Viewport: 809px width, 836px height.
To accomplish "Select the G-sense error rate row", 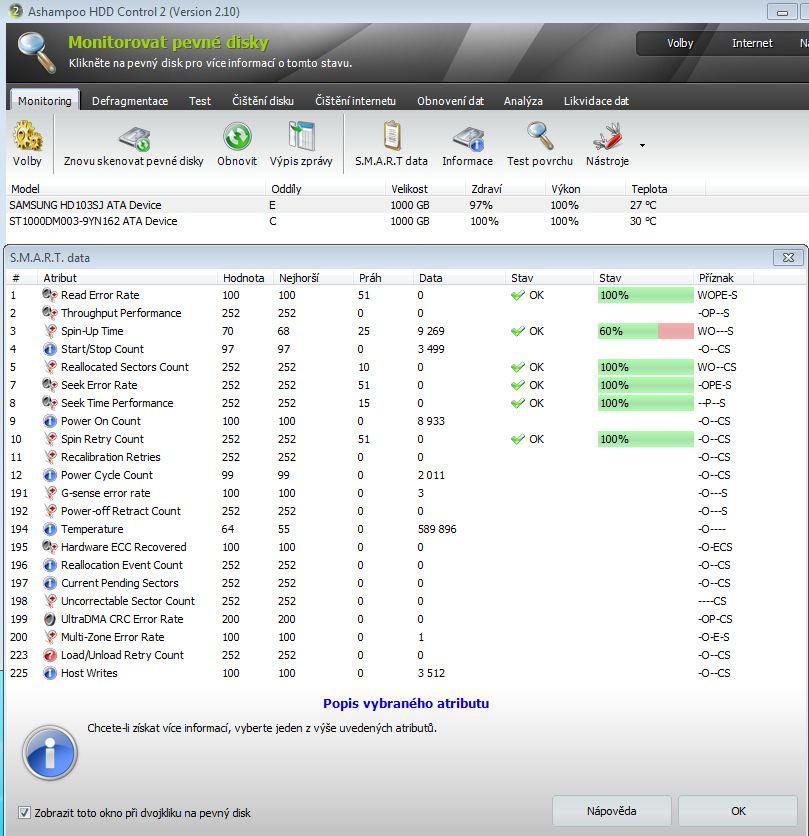I will point(405,493).
